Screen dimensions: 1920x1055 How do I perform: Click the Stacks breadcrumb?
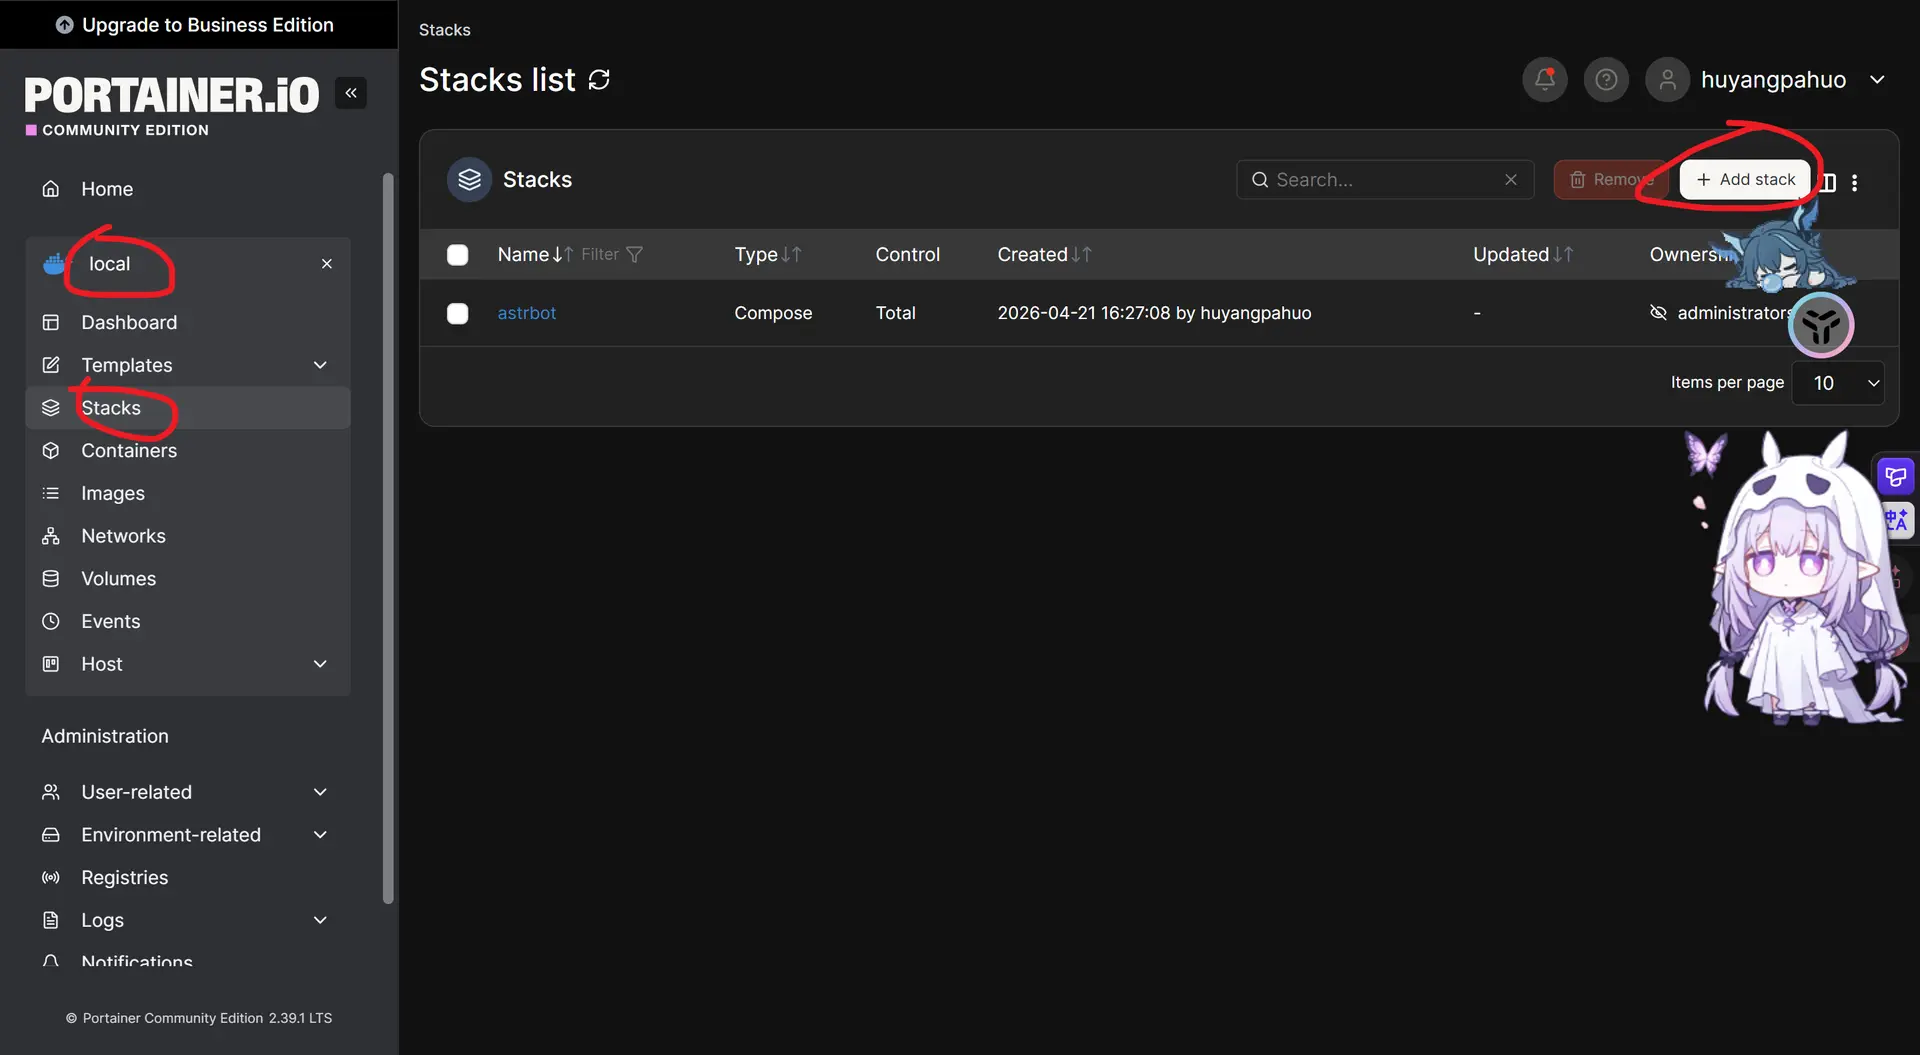pos(444,30)
